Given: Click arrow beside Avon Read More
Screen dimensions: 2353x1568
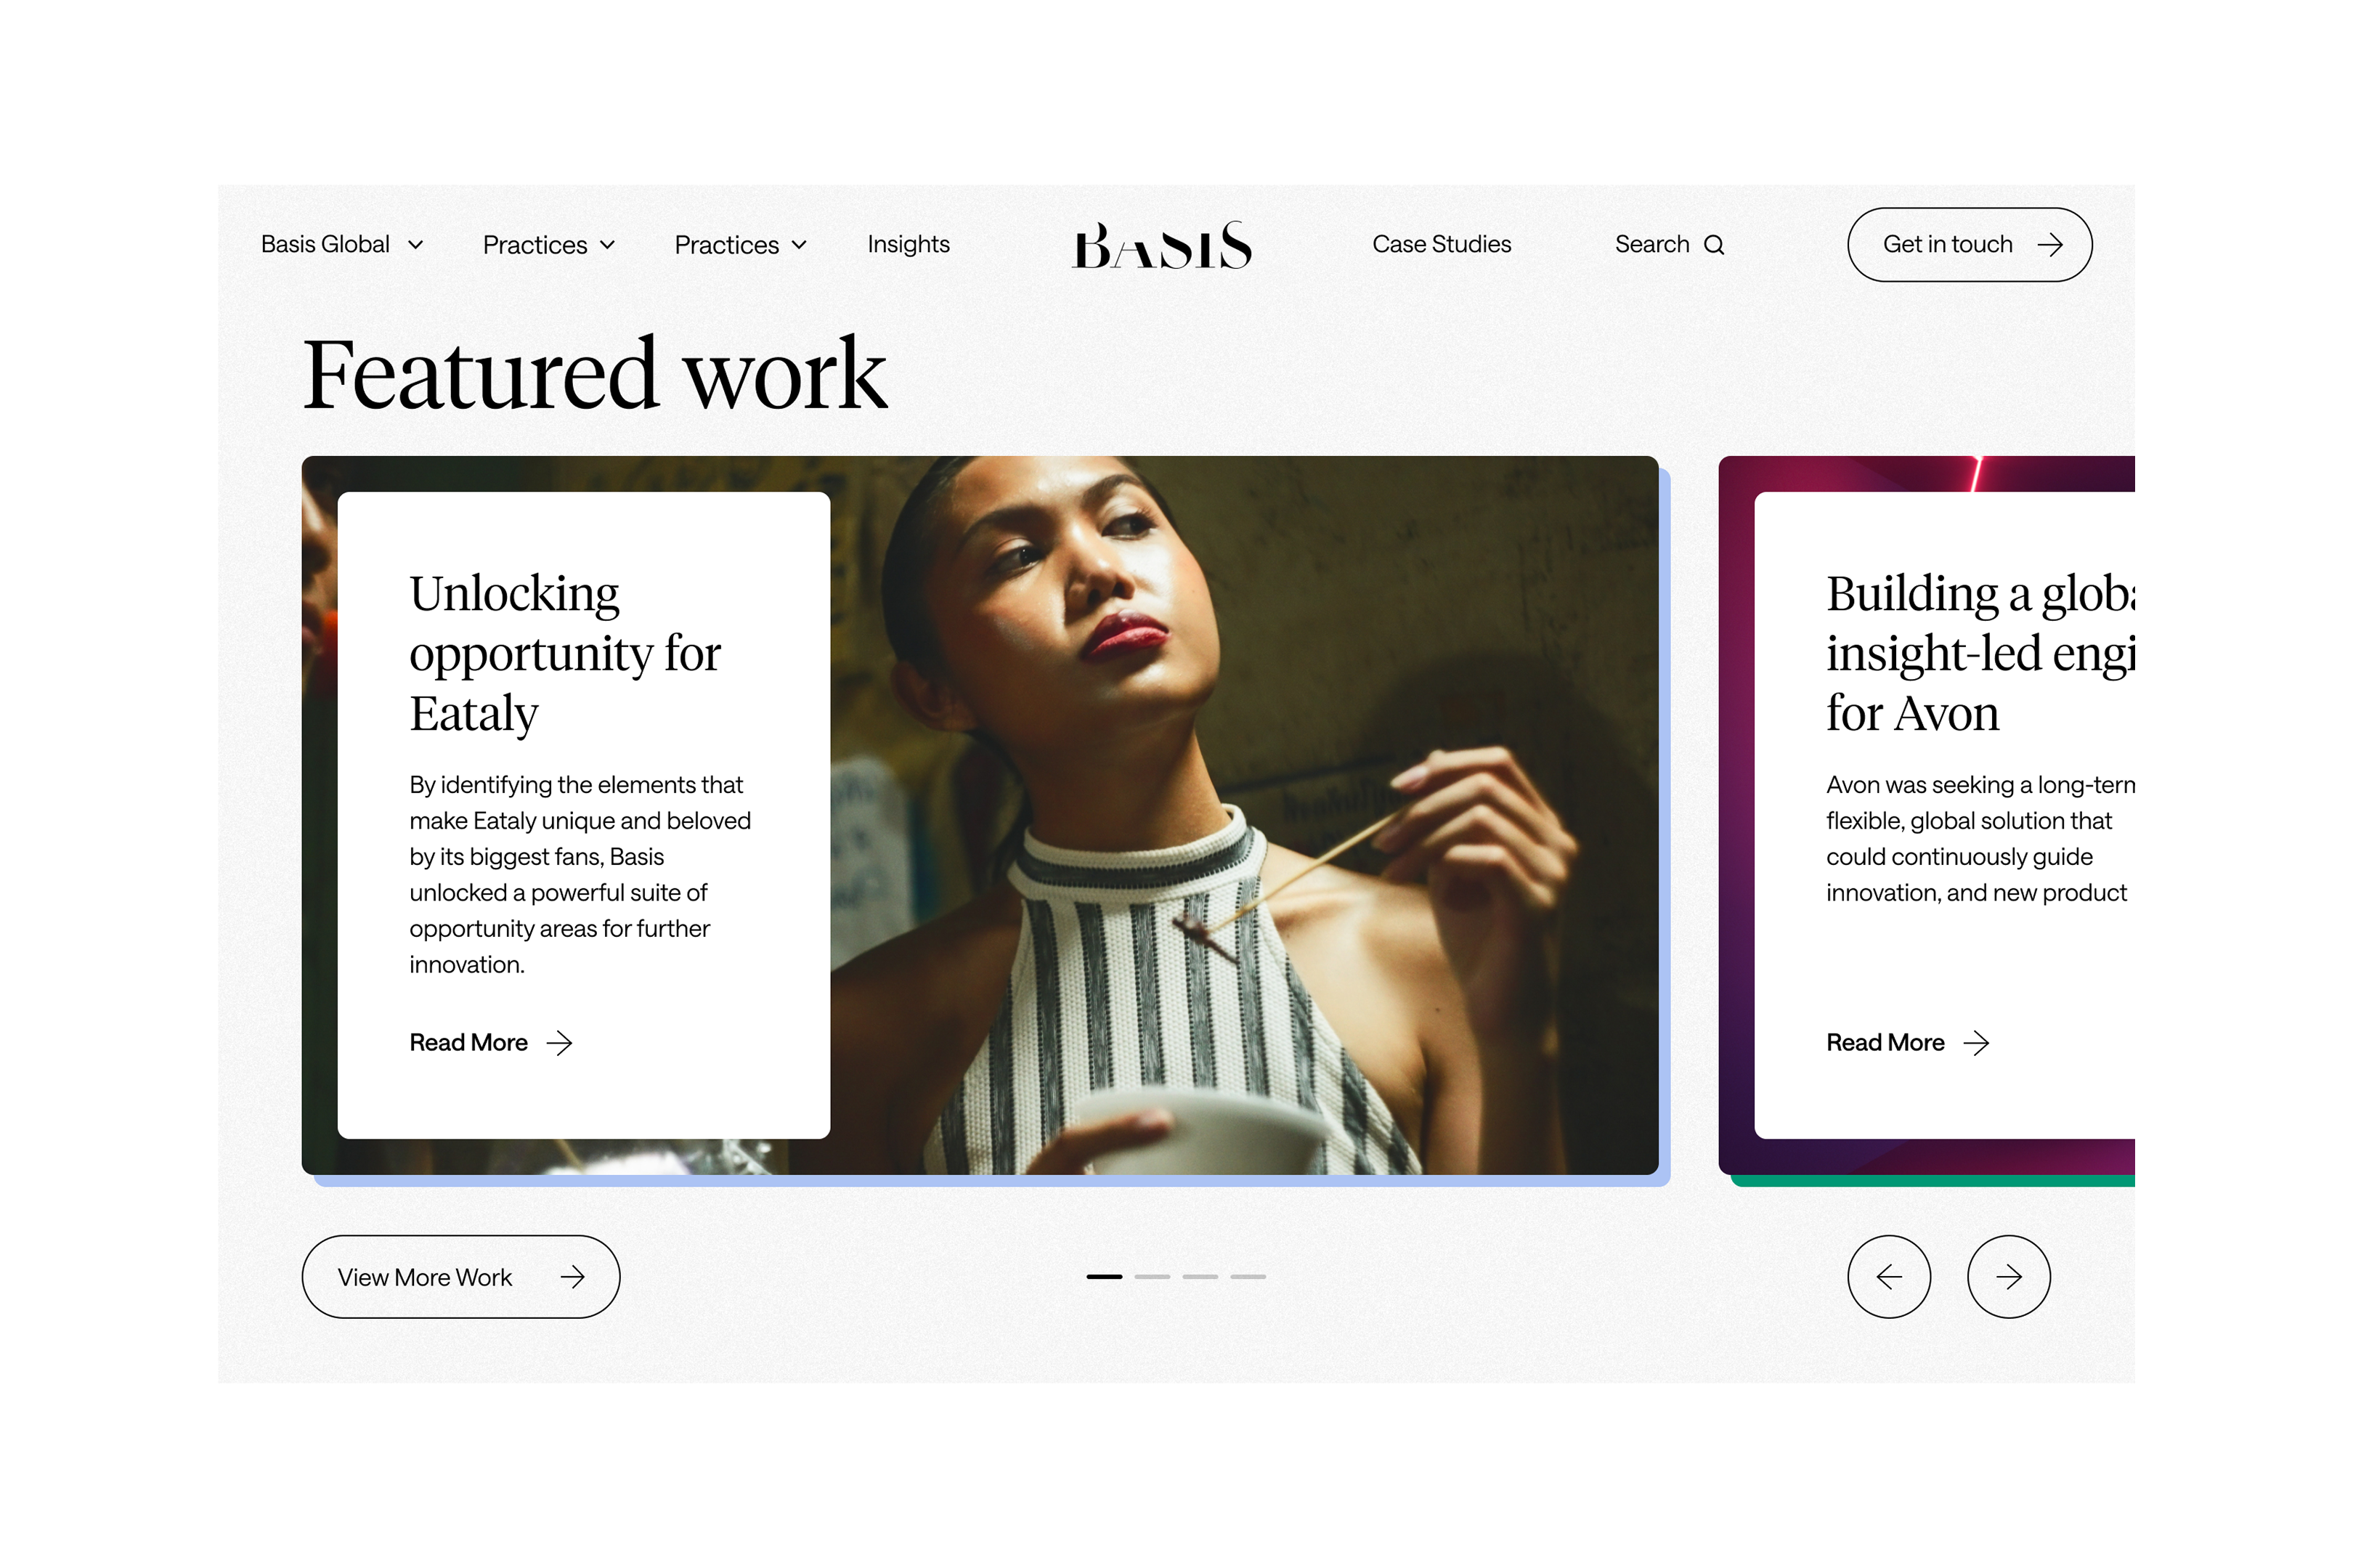Looking at the screenshot, I should (x=1976, y=1043).
